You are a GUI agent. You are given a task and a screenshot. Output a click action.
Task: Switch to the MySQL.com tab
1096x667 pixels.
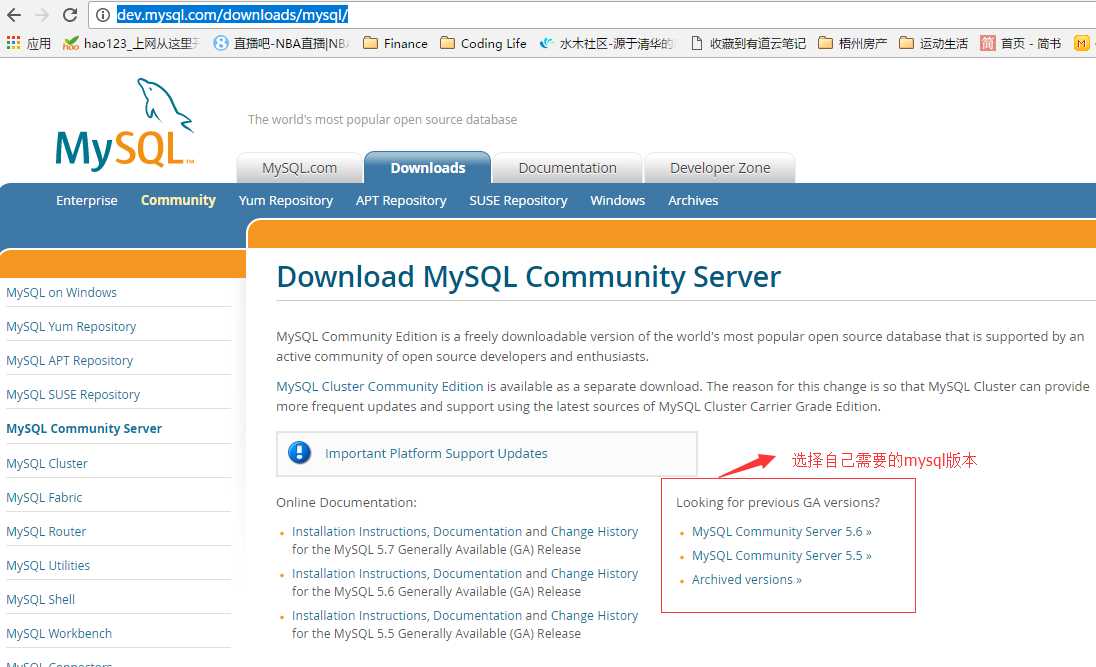[299, 168]
